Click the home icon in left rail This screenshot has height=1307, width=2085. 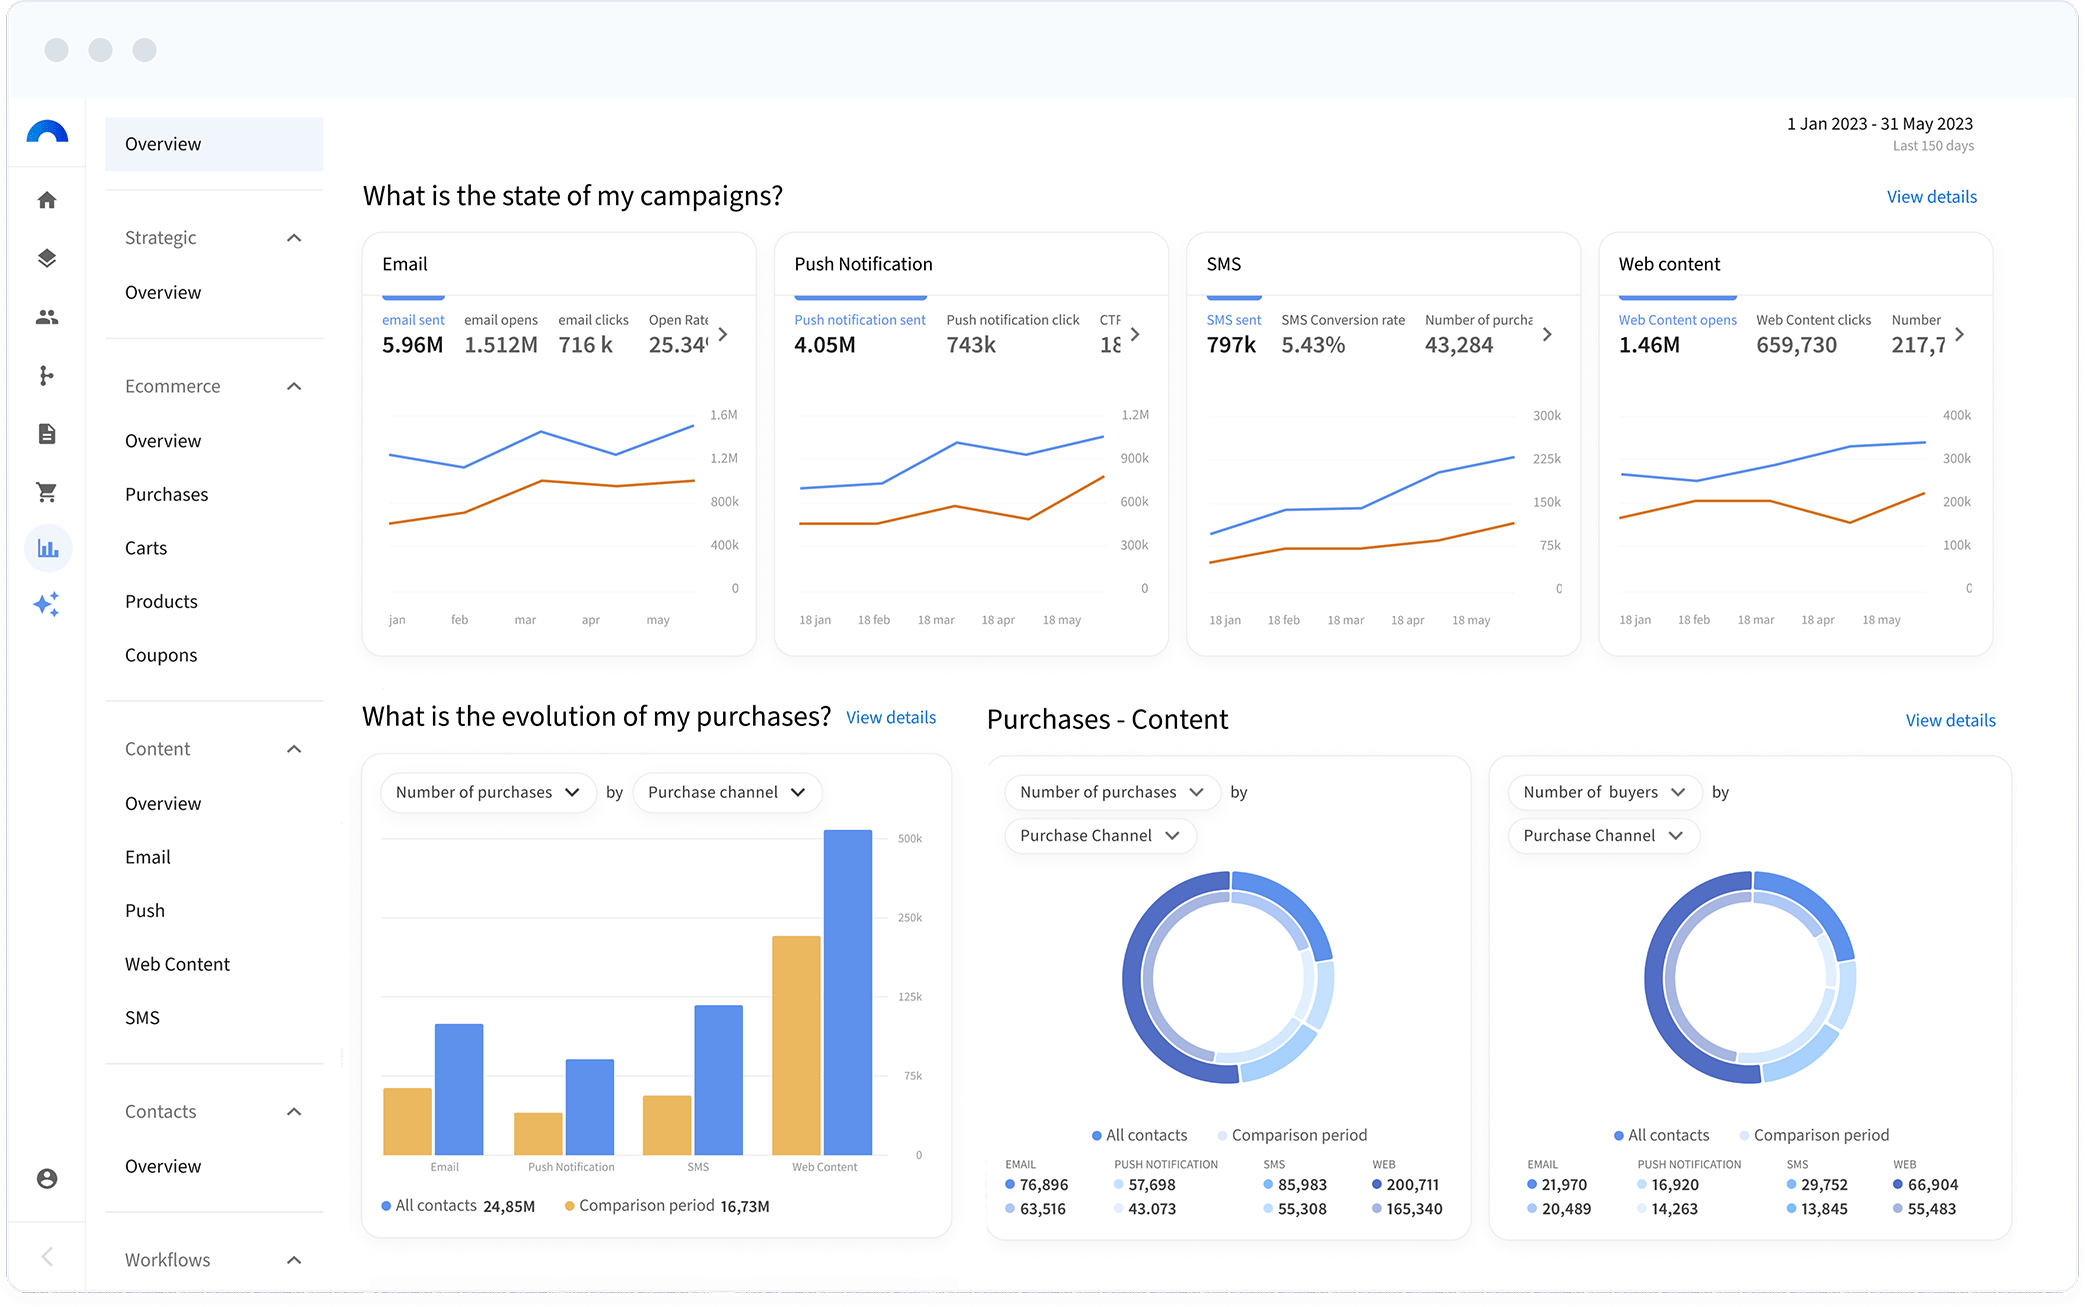pyautogui.click(x=47, y=200)
